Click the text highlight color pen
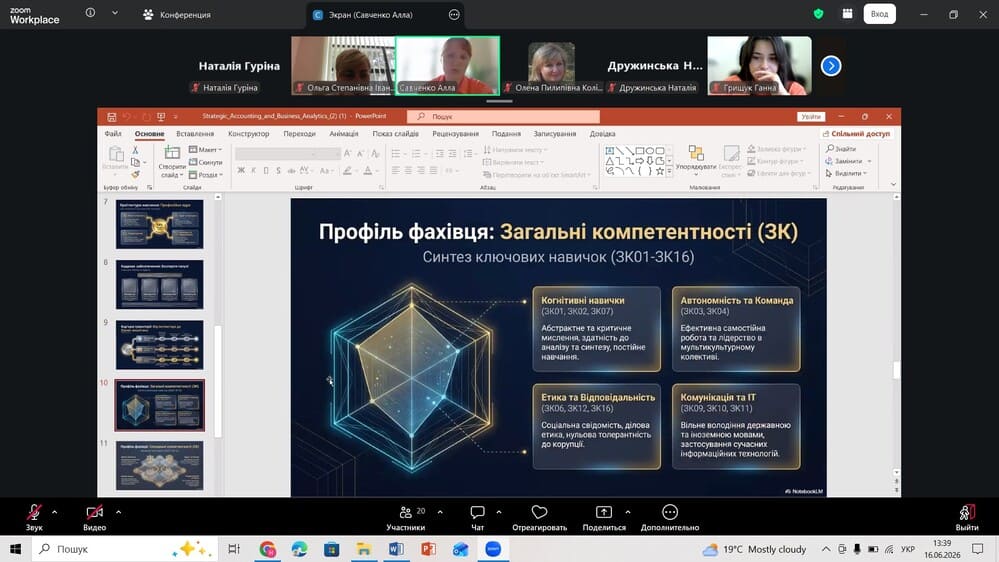This screenshot has width=999, height=562. tap(347, 170)
